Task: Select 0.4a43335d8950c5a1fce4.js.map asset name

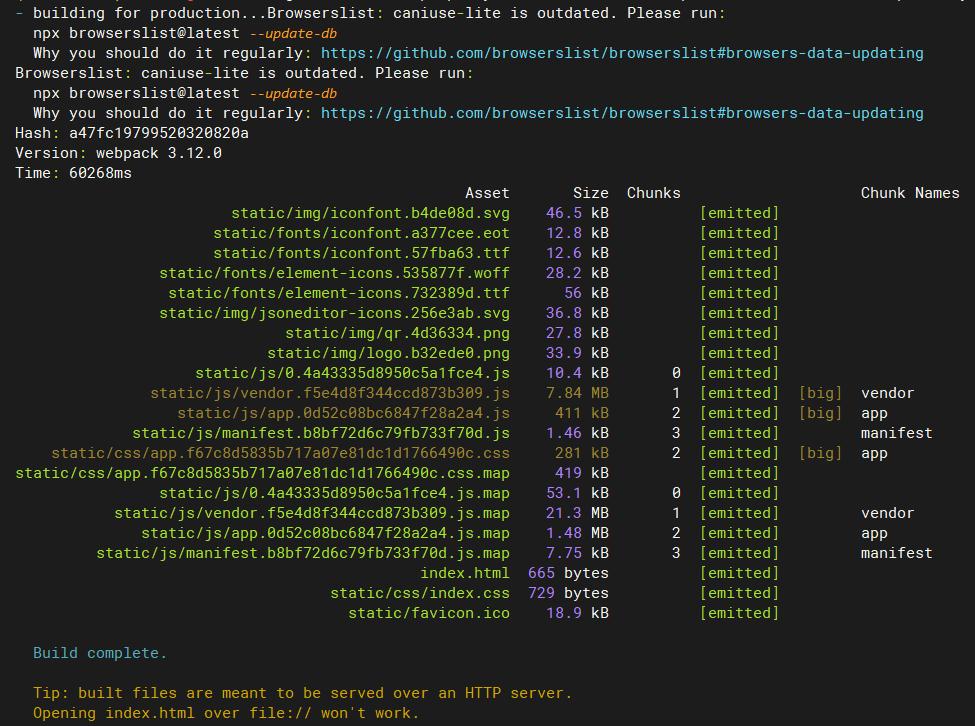Action: [x=335, y=493]
